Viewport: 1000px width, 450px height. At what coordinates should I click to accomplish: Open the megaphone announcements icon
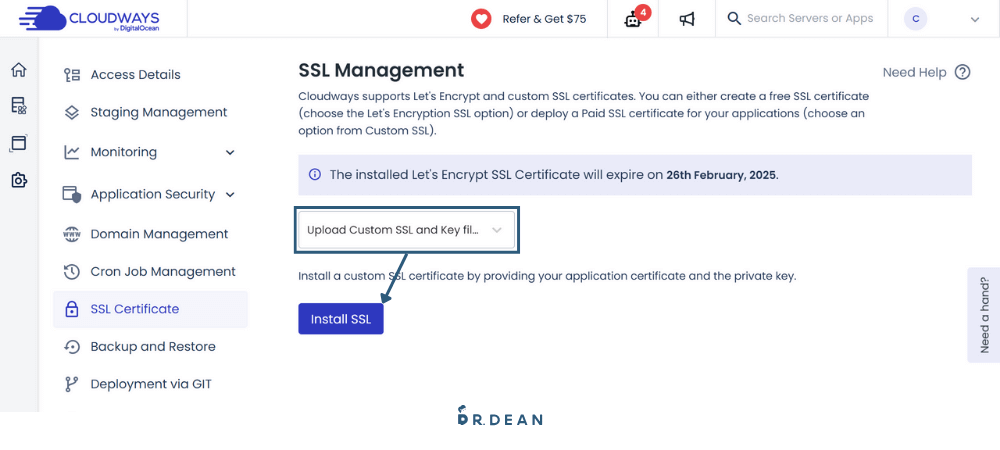686,19
